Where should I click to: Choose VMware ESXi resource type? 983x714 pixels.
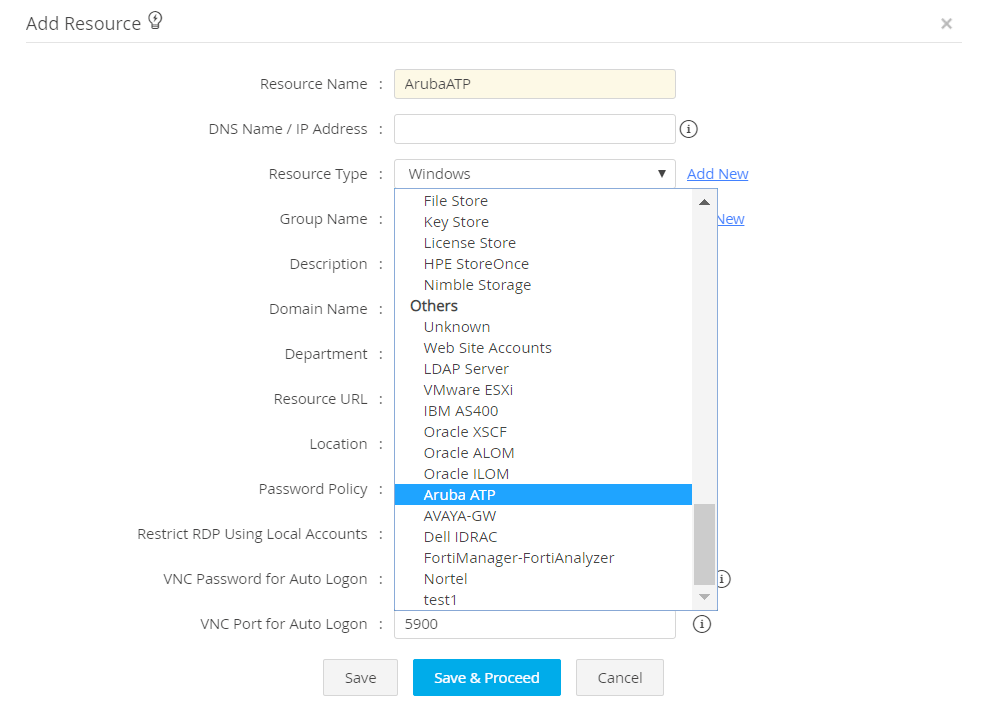click(x=468, y=390)
